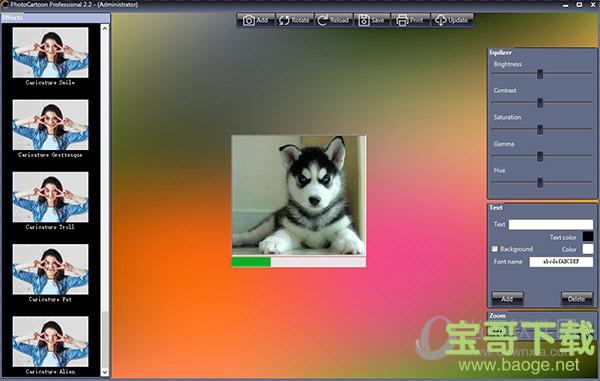Screen dimensions: 600x381
Task: Print the picture with Print button
Action: pyautogui.click(x=410, y=20)
